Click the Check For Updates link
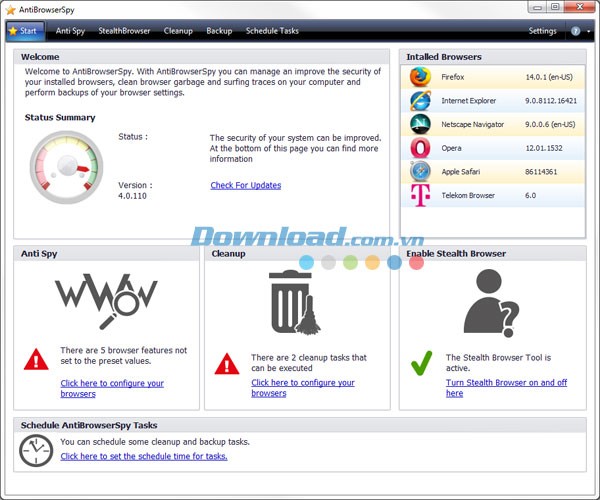Viewport: 600px width, 500px height. 246,185
